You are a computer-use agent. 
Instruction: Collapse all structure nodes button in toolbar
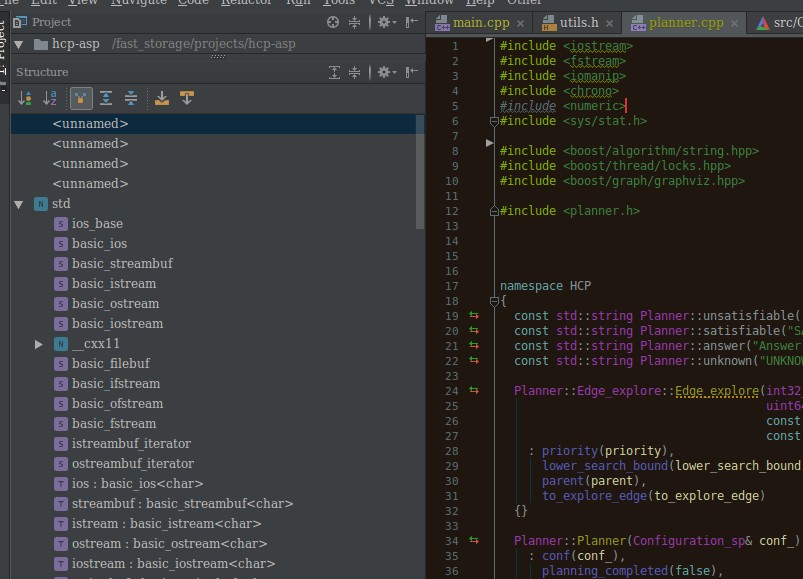click(131, 98)
